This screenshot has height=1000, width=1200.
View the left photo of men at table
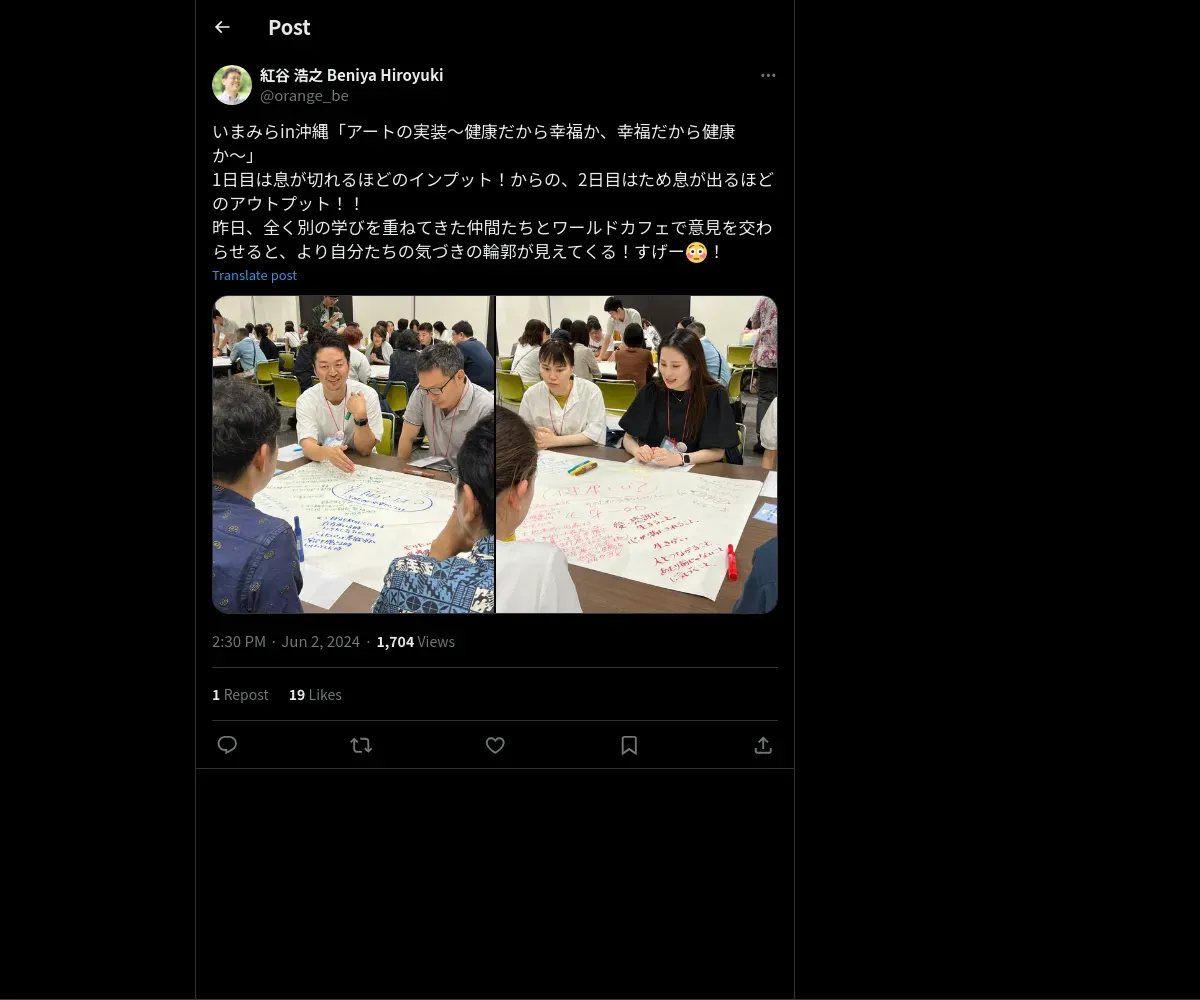click(353, 454)
